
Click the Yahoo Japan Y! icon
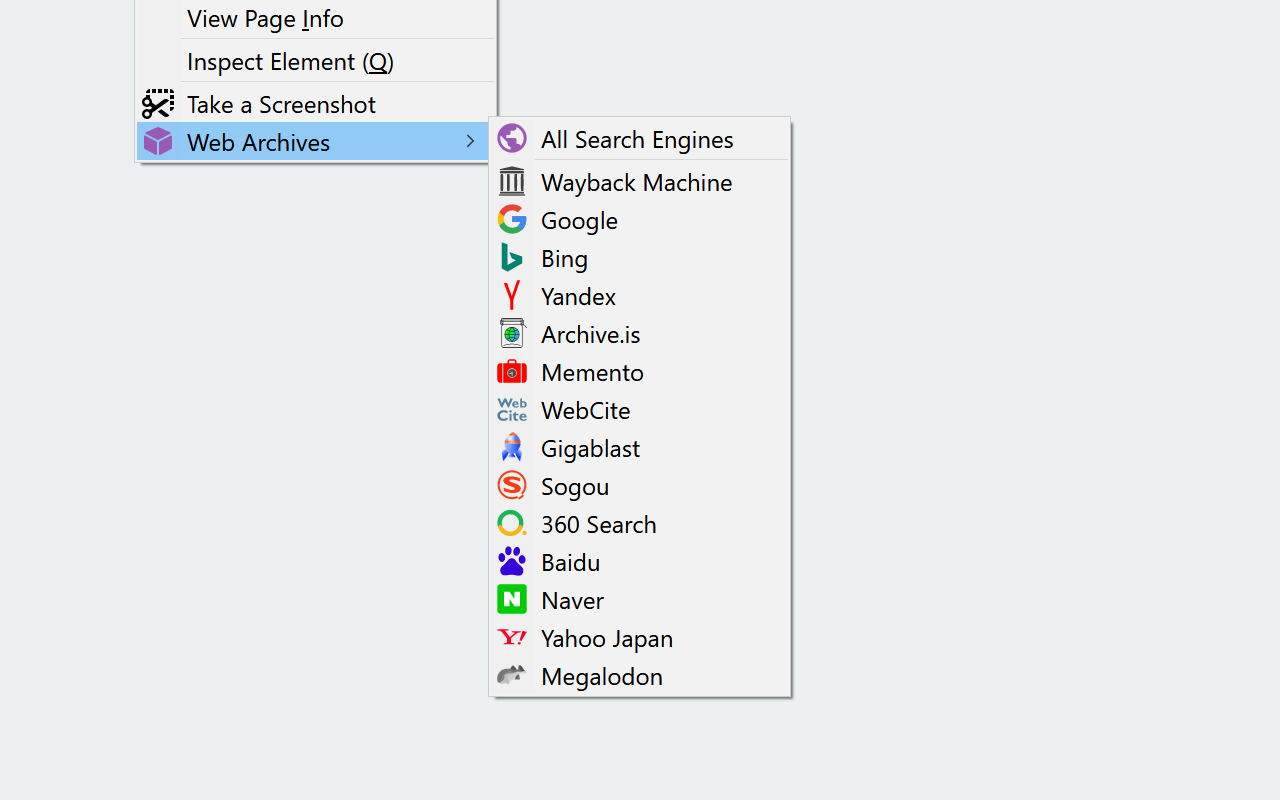[512, 637]
